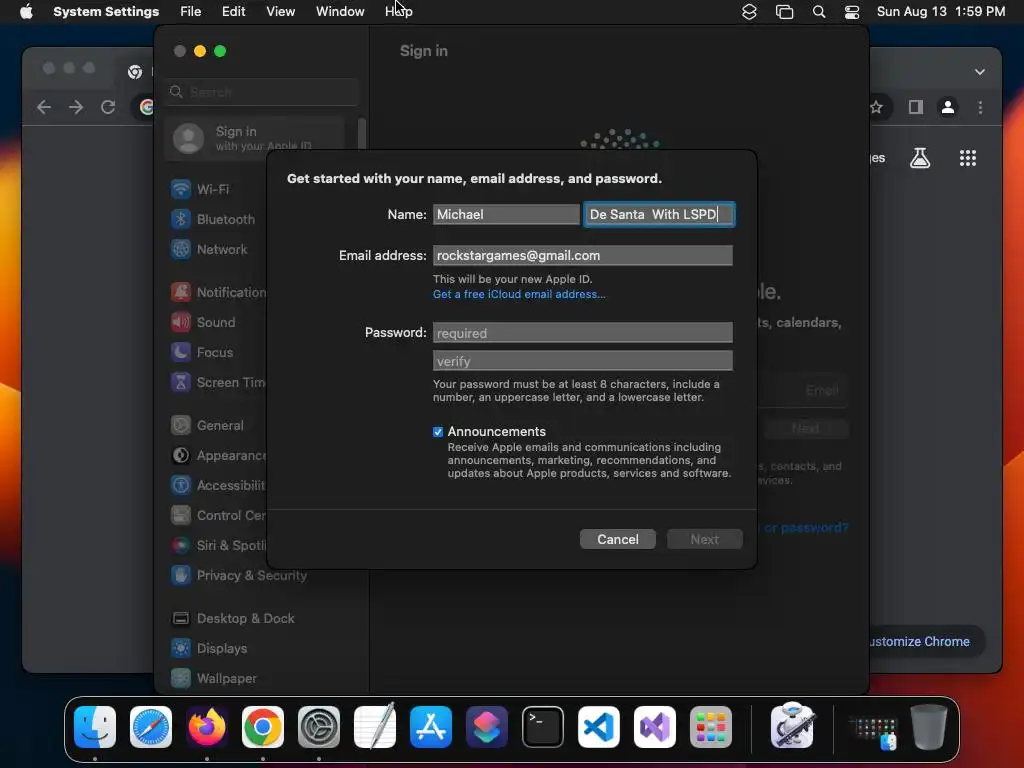Launch App Store from the Dock
The image size is (1024, 768).
[x=431, y=727]
